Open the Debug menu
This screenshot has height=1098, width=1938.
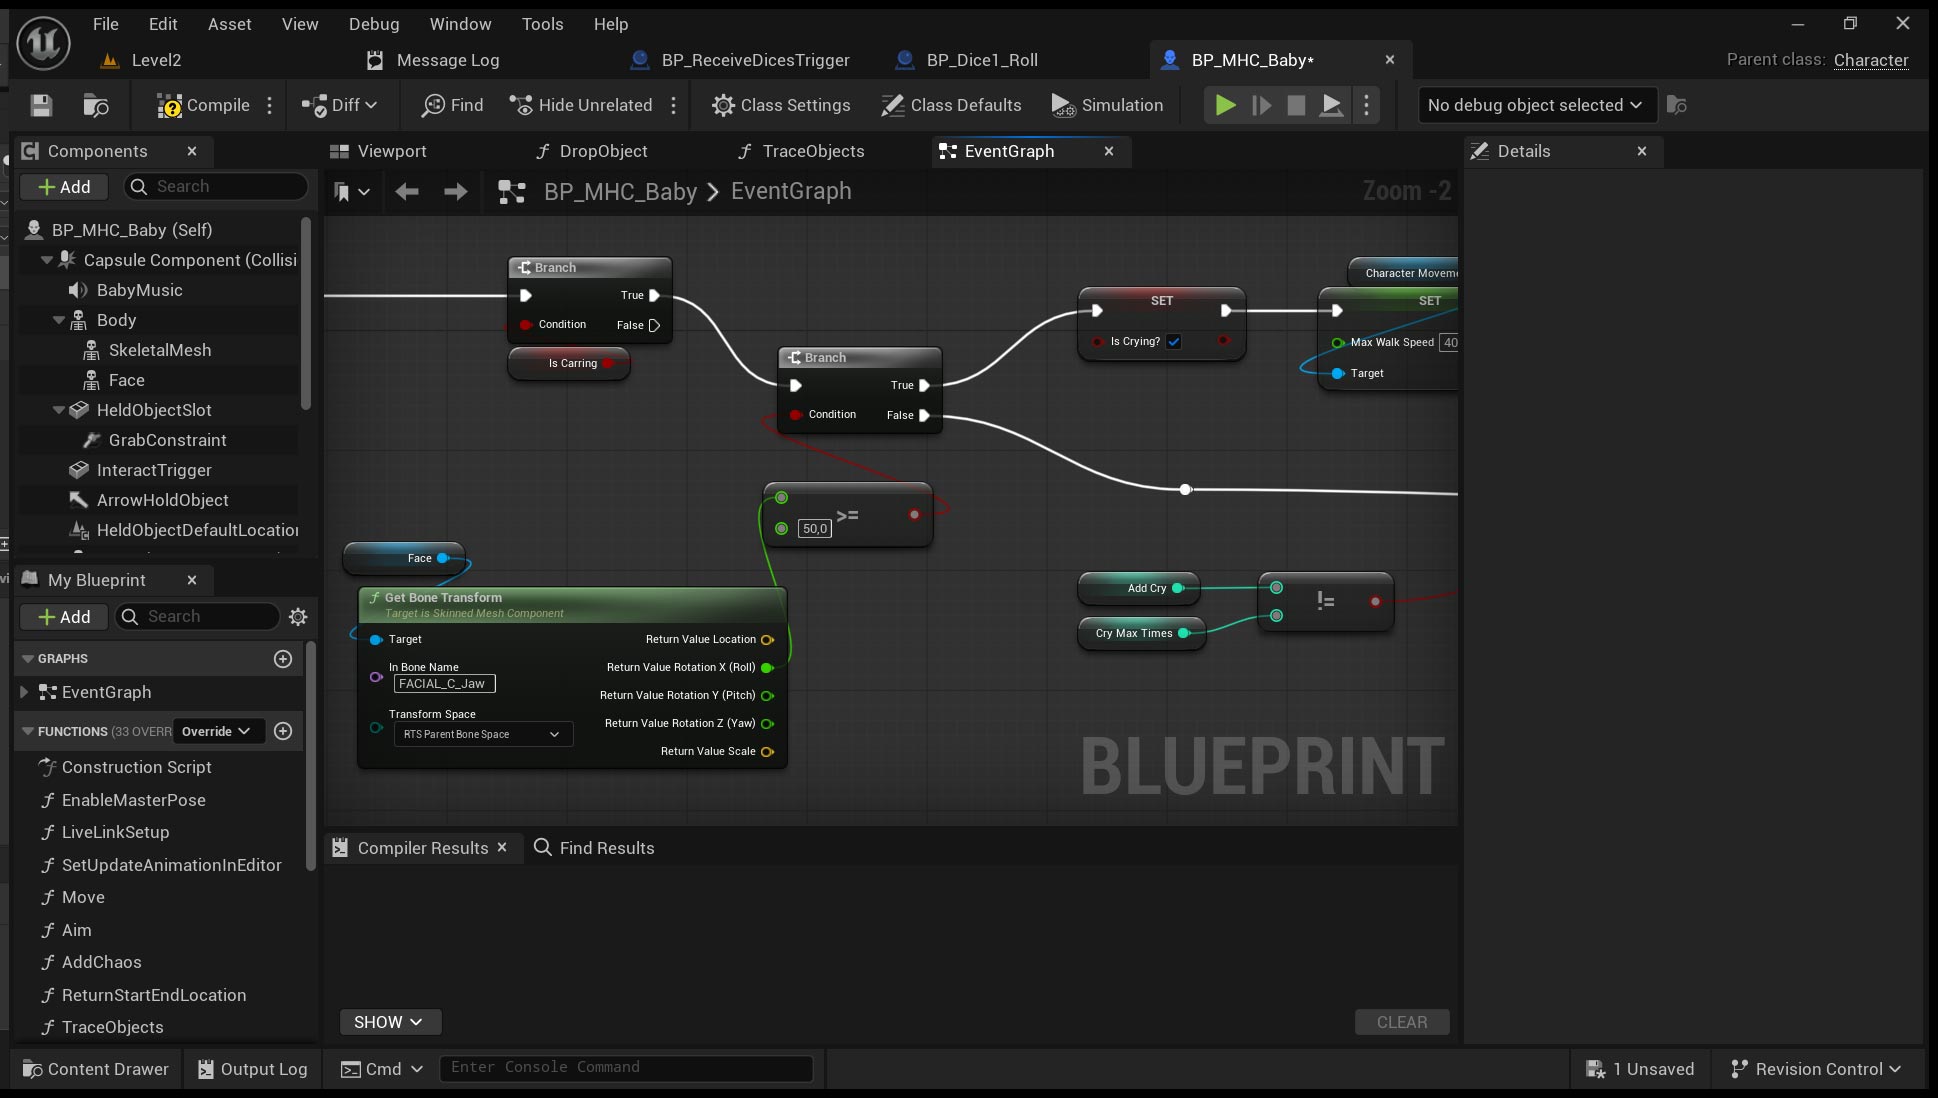click(x=373, y=24)
